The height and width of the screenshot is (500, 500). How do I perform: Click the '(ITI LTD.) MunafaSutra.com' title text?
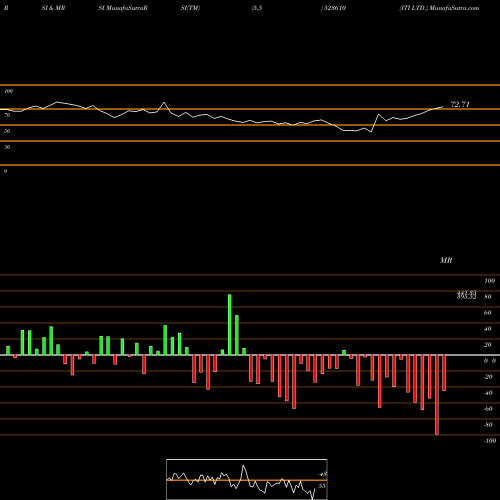click(x=439, y=8)
